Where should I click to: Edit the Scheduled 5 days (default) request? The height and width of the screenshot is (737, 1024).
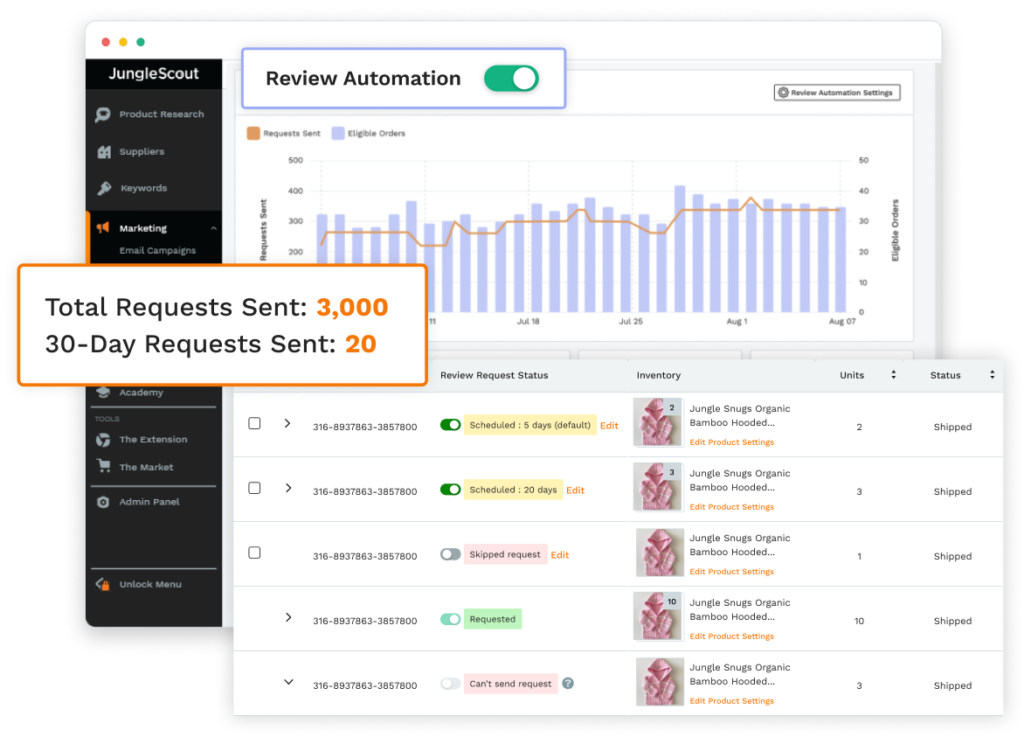[609, 426]
